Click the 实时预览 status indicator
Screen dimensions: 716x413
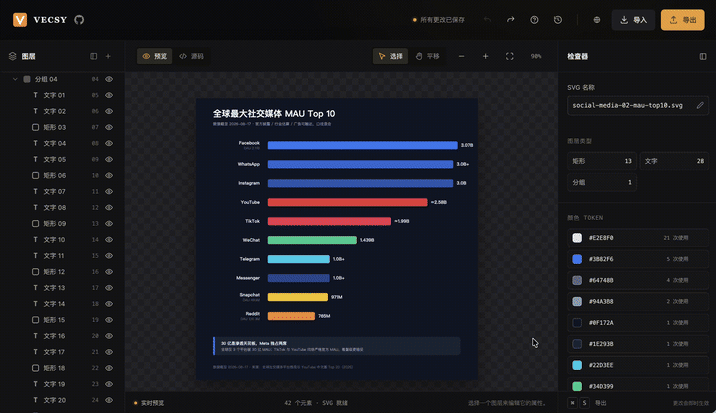[149, 403]
